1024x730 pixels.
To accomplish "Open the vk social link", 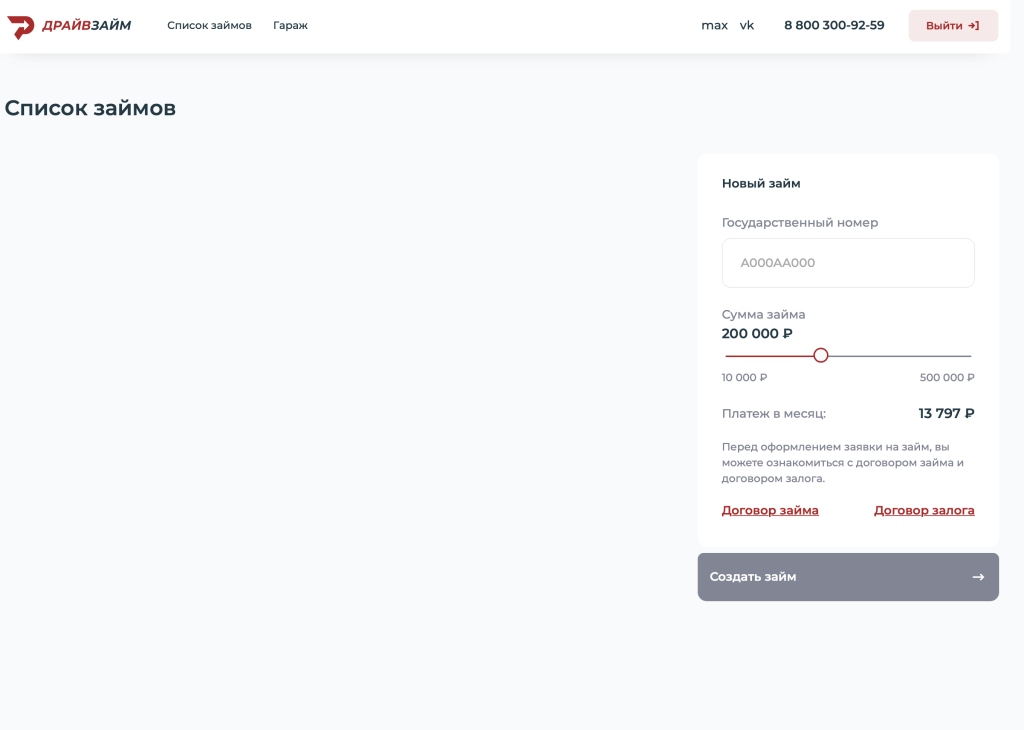I will (747, 26).
